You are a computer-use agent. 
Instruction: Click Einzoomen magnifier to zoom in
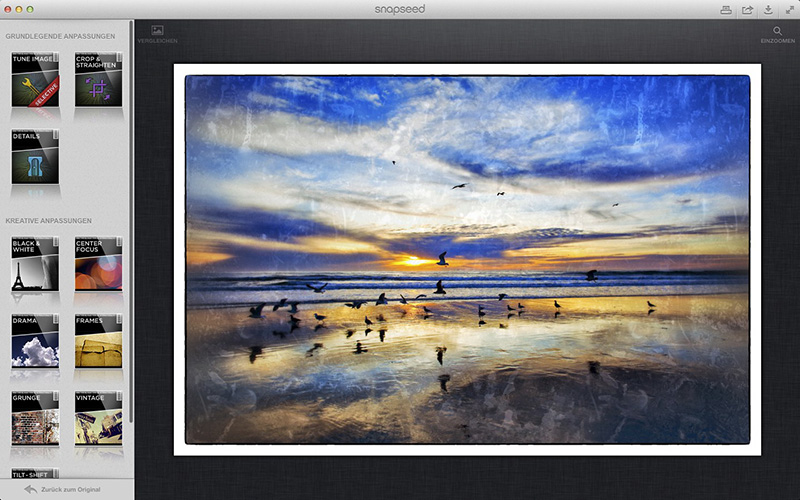pyautogui.click(x=777, y=35)
